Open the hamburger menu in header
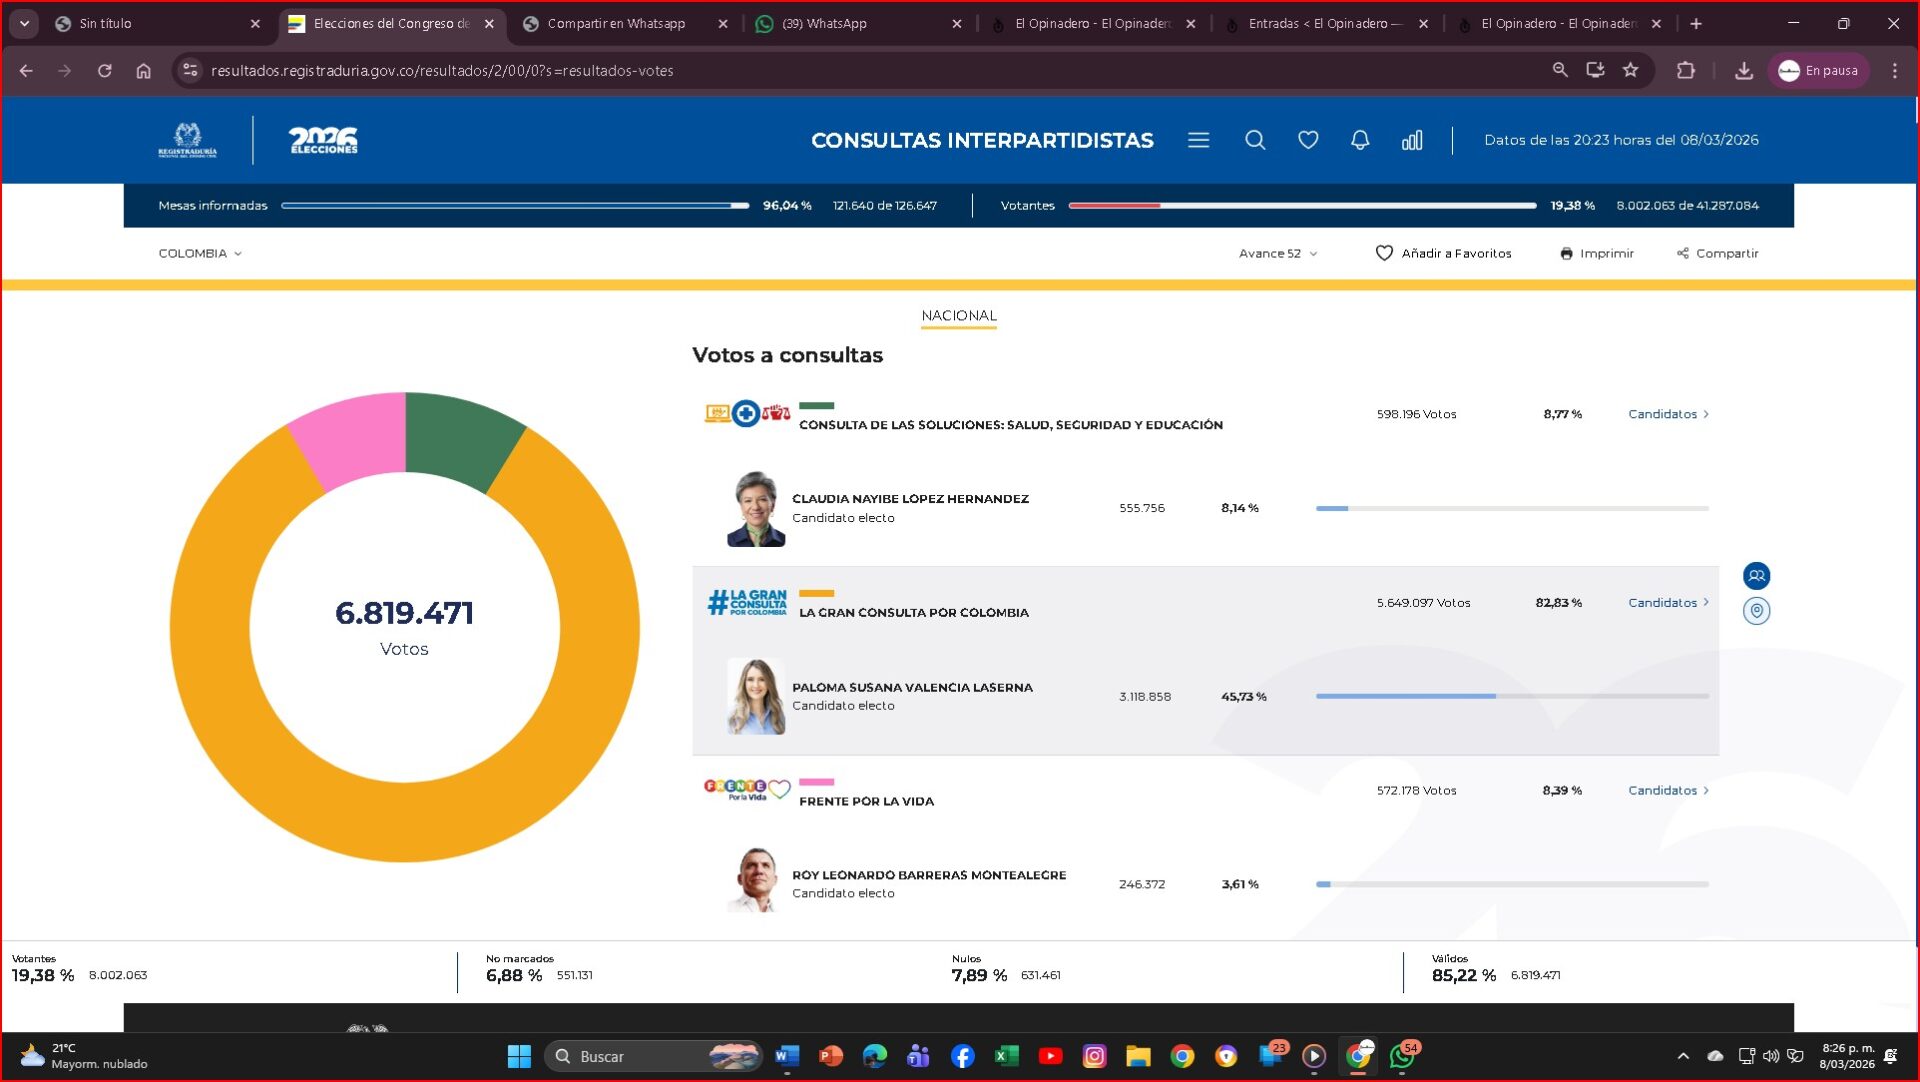The height and width of the screenshot is (1082, 1920). point(1198,141)
